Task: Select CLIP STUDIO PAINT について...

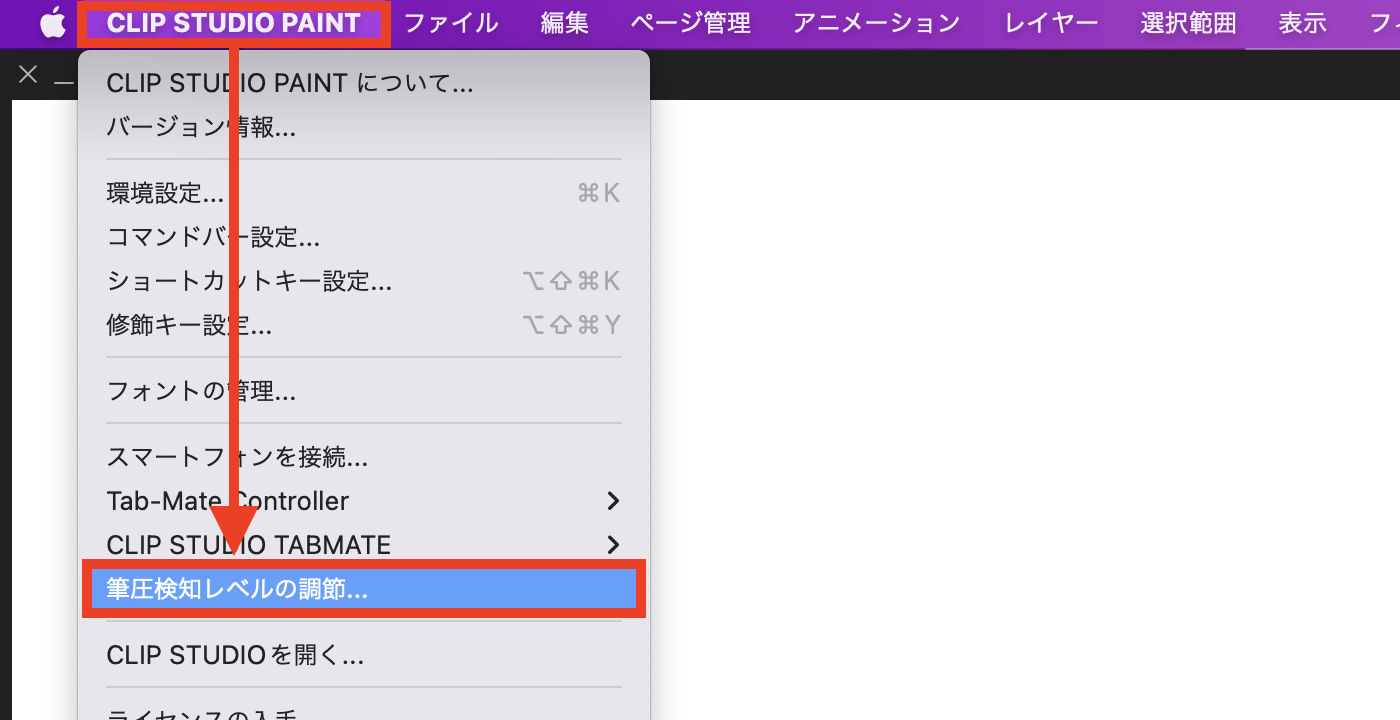Action: pyautogui.click(x=290, y=83)
